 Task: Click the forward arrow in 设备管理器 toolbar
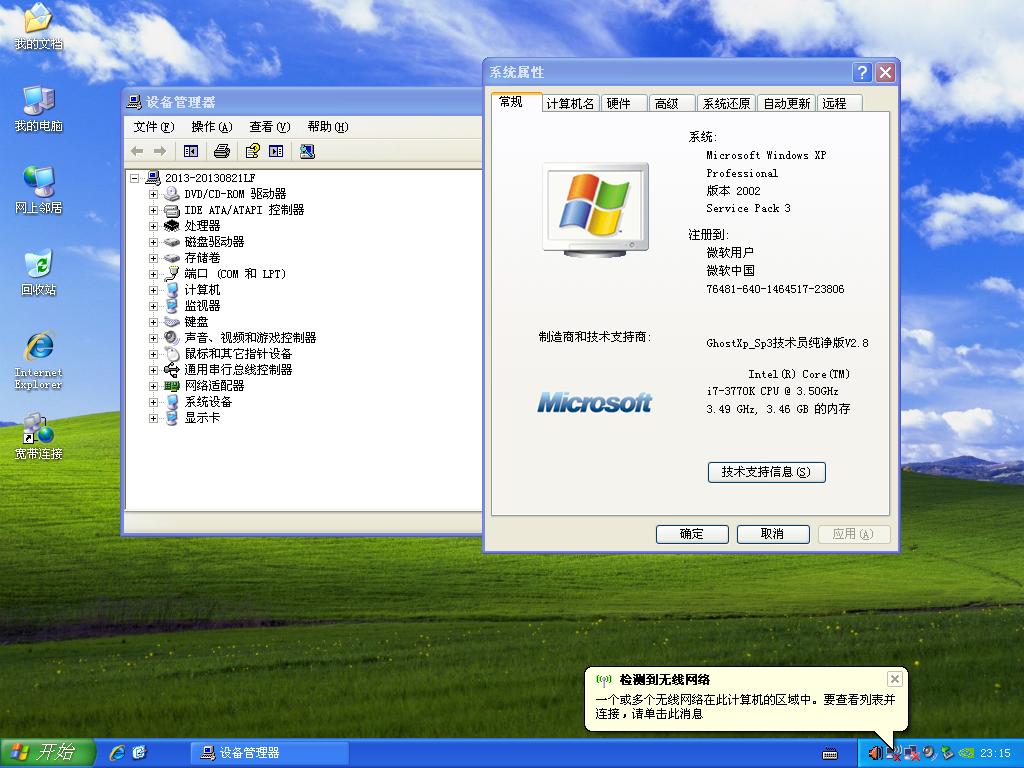pos(159,152)
